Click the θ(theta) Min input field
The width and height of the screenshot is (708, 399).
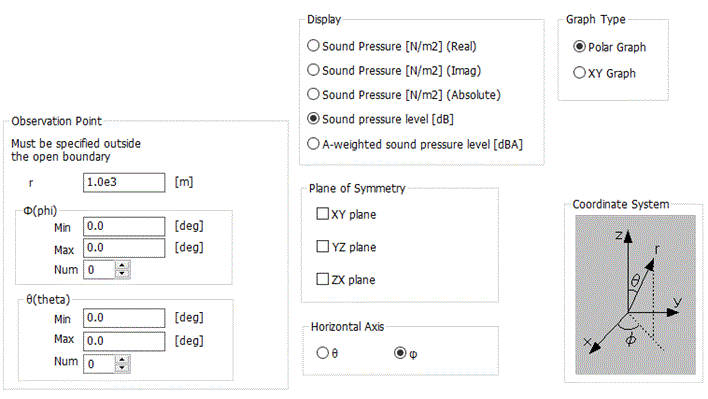[124, 318]
